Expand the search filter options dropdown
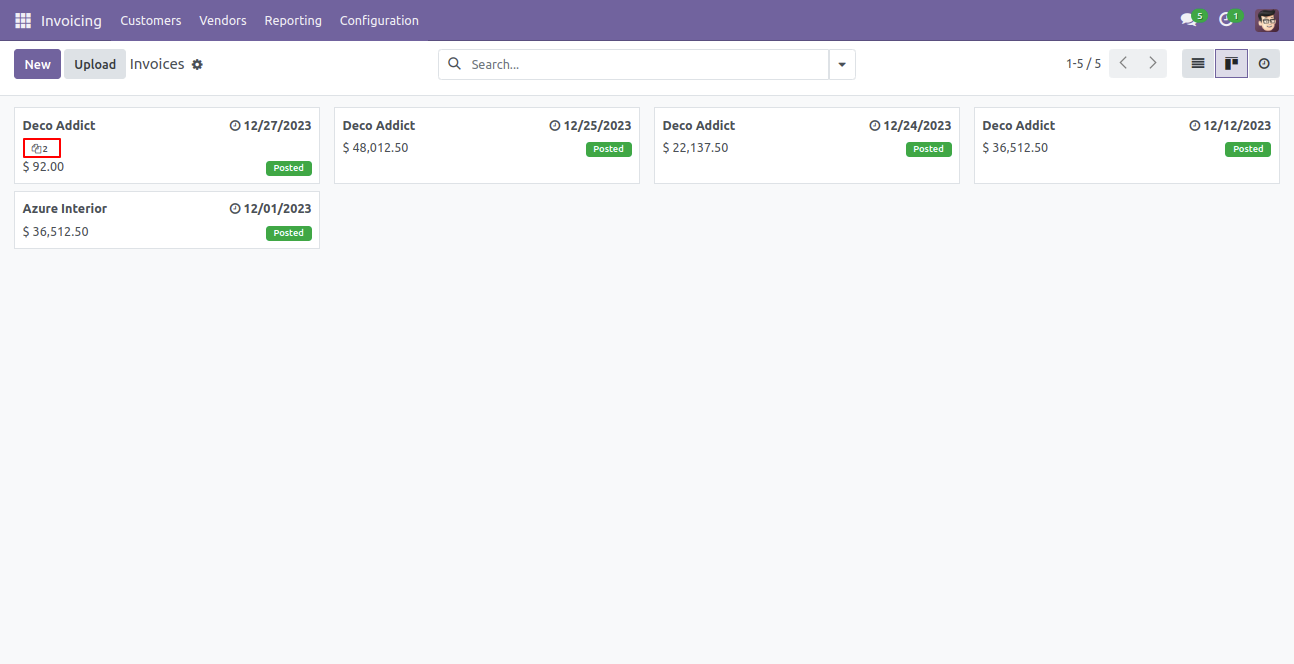This screenshot has width=1294, height=664. tap(842, 64)
